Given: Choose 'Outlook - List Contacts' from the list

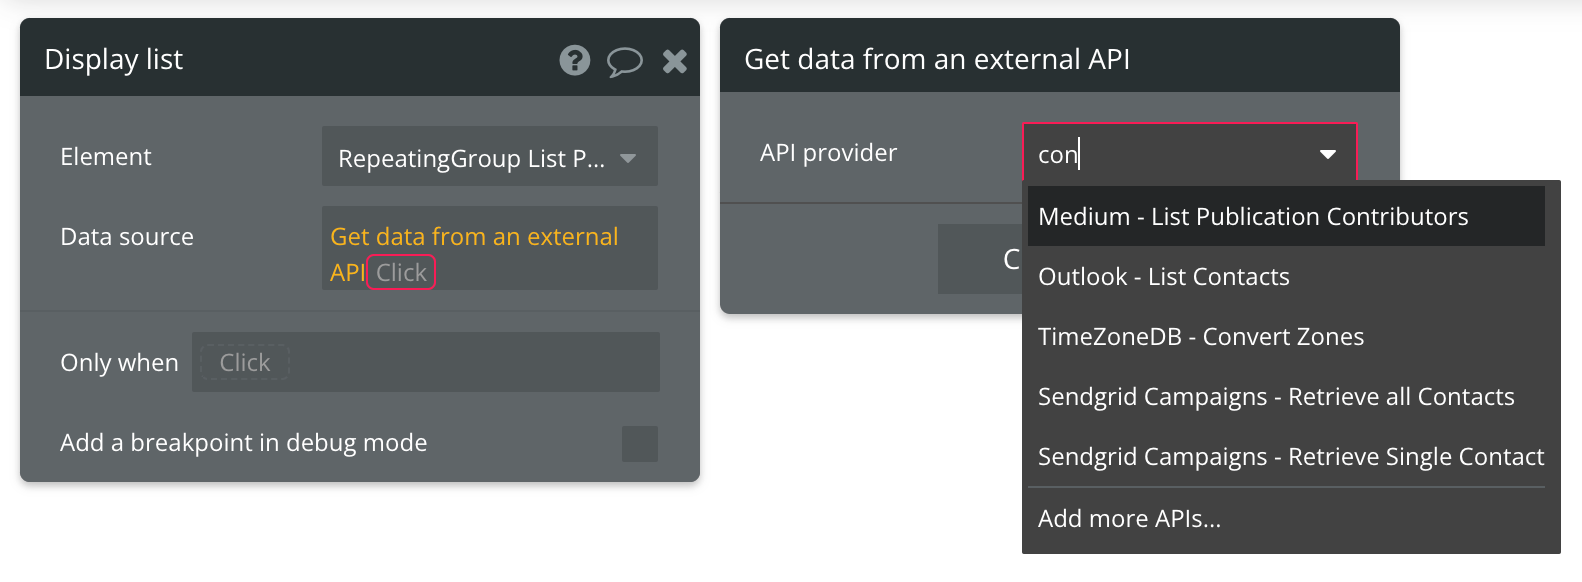Looking at the screenshot, I should 1164,277.
